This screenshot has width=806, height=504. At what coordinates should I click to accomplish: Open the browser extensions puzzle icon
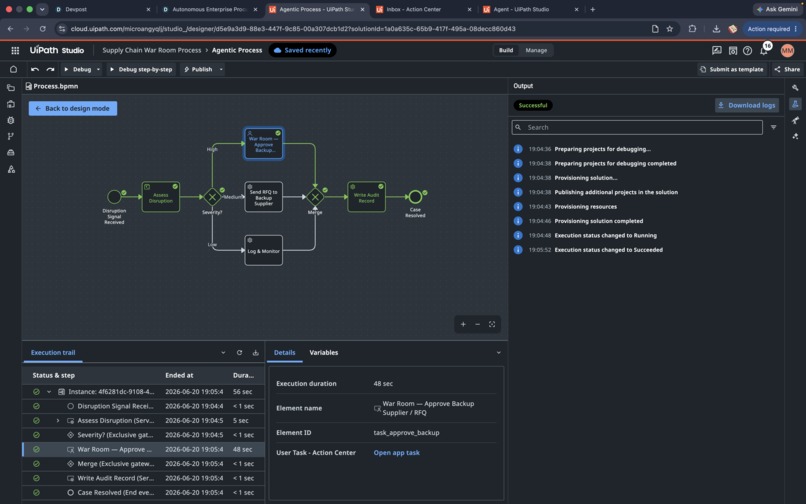click(692, 29)
